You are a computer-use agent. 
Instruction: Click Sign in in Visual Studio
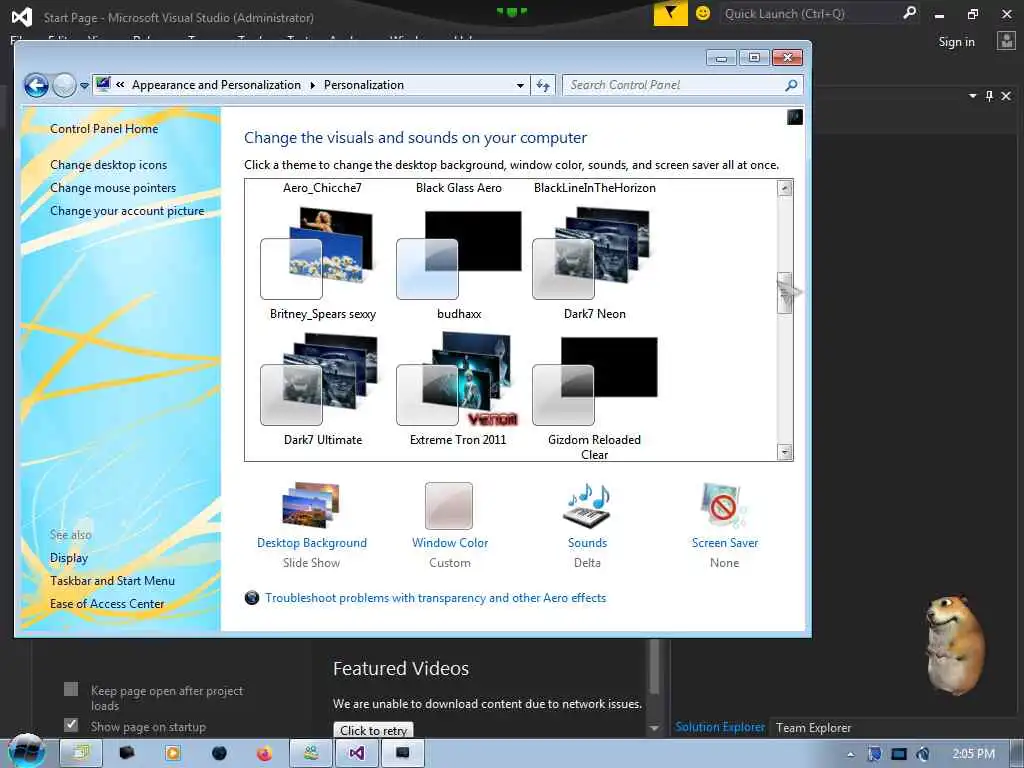[x=956, y=42]
